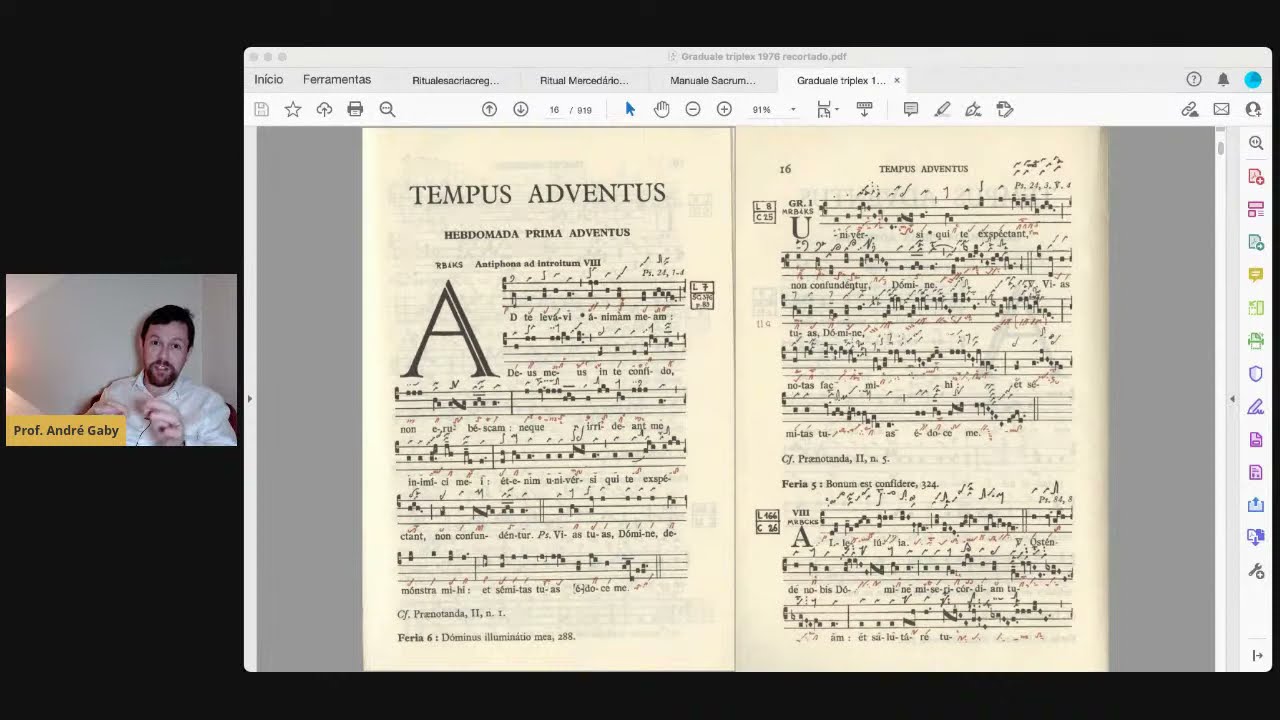Zoom out with the minus circle button
This screenshot has height=720, width=1280.
pos(693,109)
